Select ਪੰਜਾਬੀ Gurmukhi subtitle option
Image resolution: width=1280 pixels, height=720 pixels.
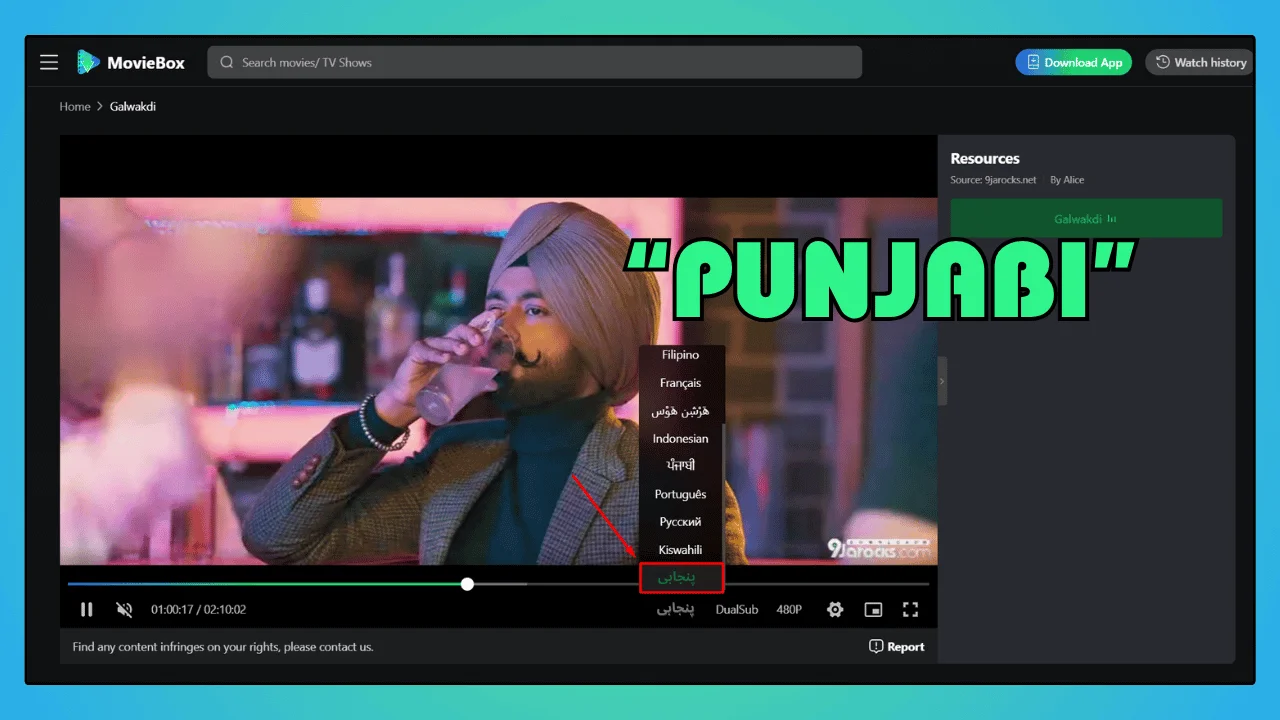coord(680,466)
